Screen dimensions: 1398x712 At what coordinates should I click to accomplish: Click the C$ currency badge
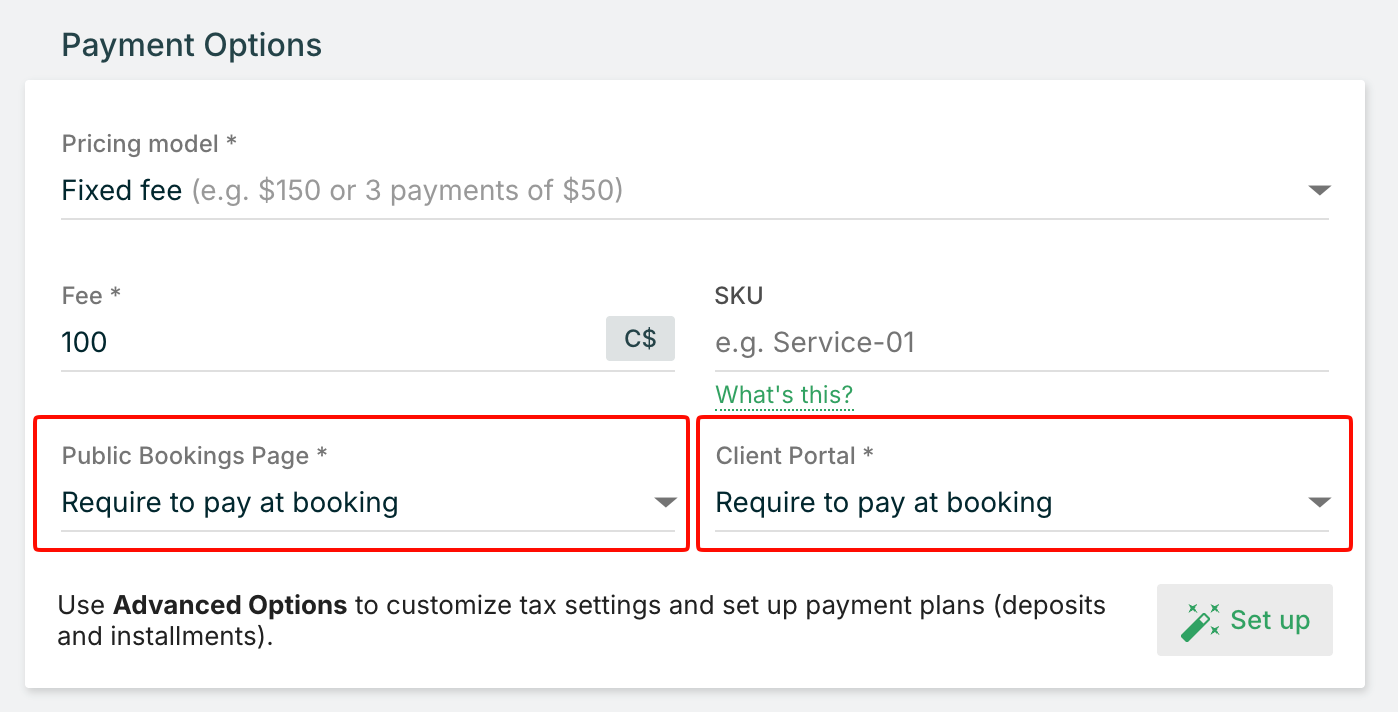tap(640, 339)
